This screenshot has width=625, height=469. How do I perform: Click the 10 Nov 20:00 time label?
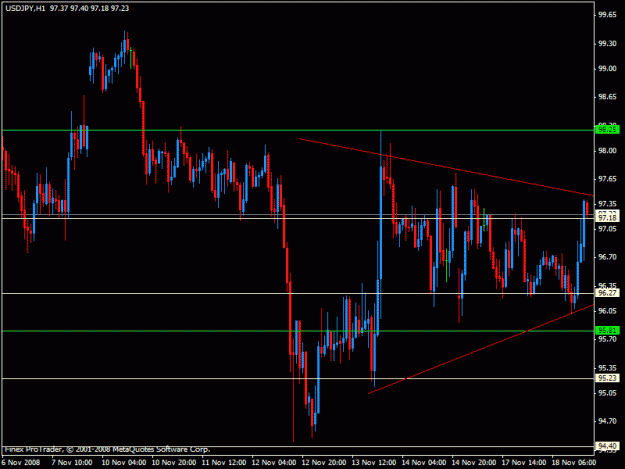174,463
